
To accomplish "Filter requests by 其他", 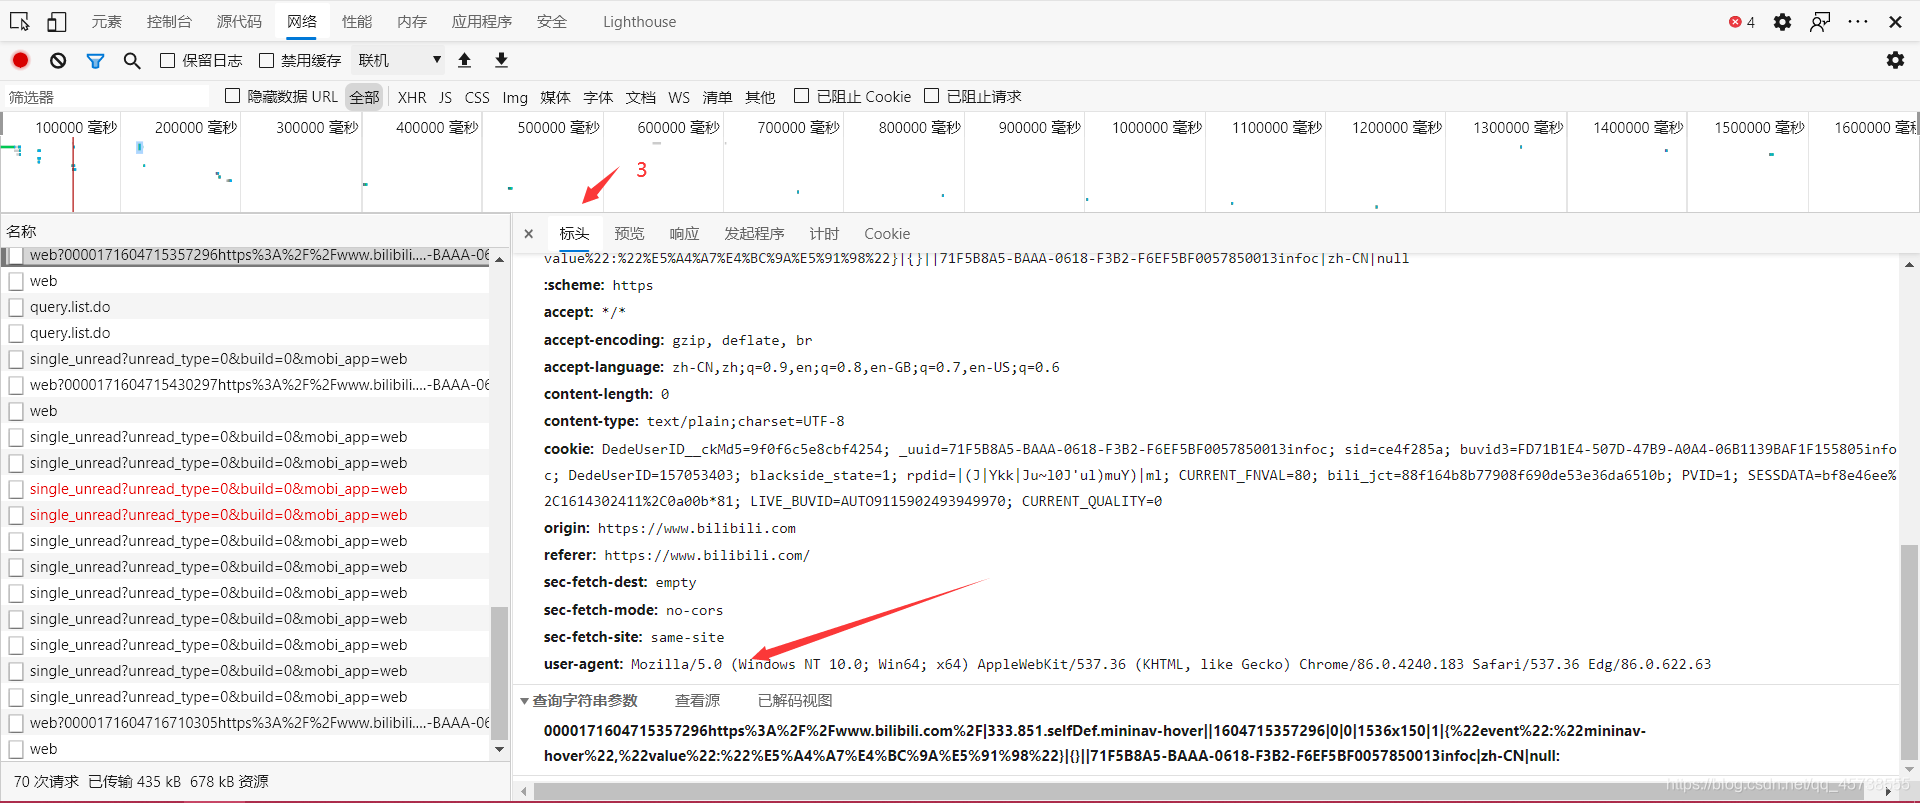I will tap(760, 97).
